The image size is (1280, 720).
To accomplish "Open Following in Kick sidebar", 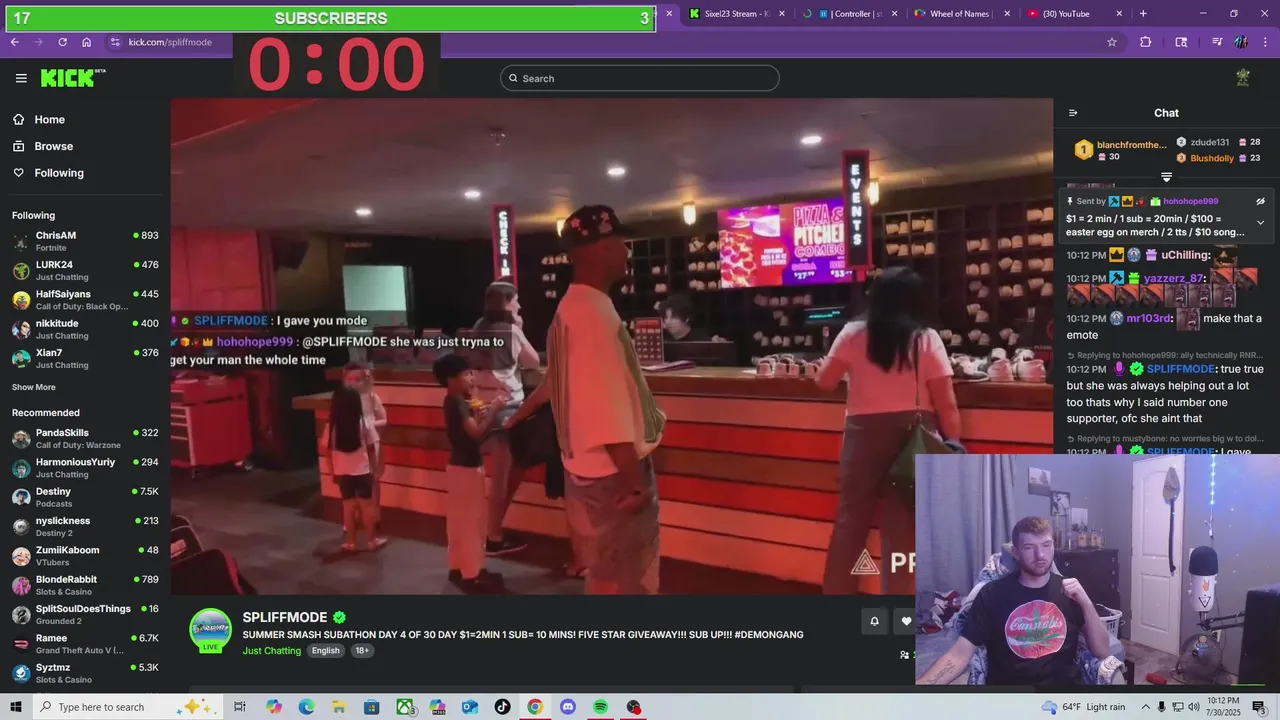I will point(59,173).
